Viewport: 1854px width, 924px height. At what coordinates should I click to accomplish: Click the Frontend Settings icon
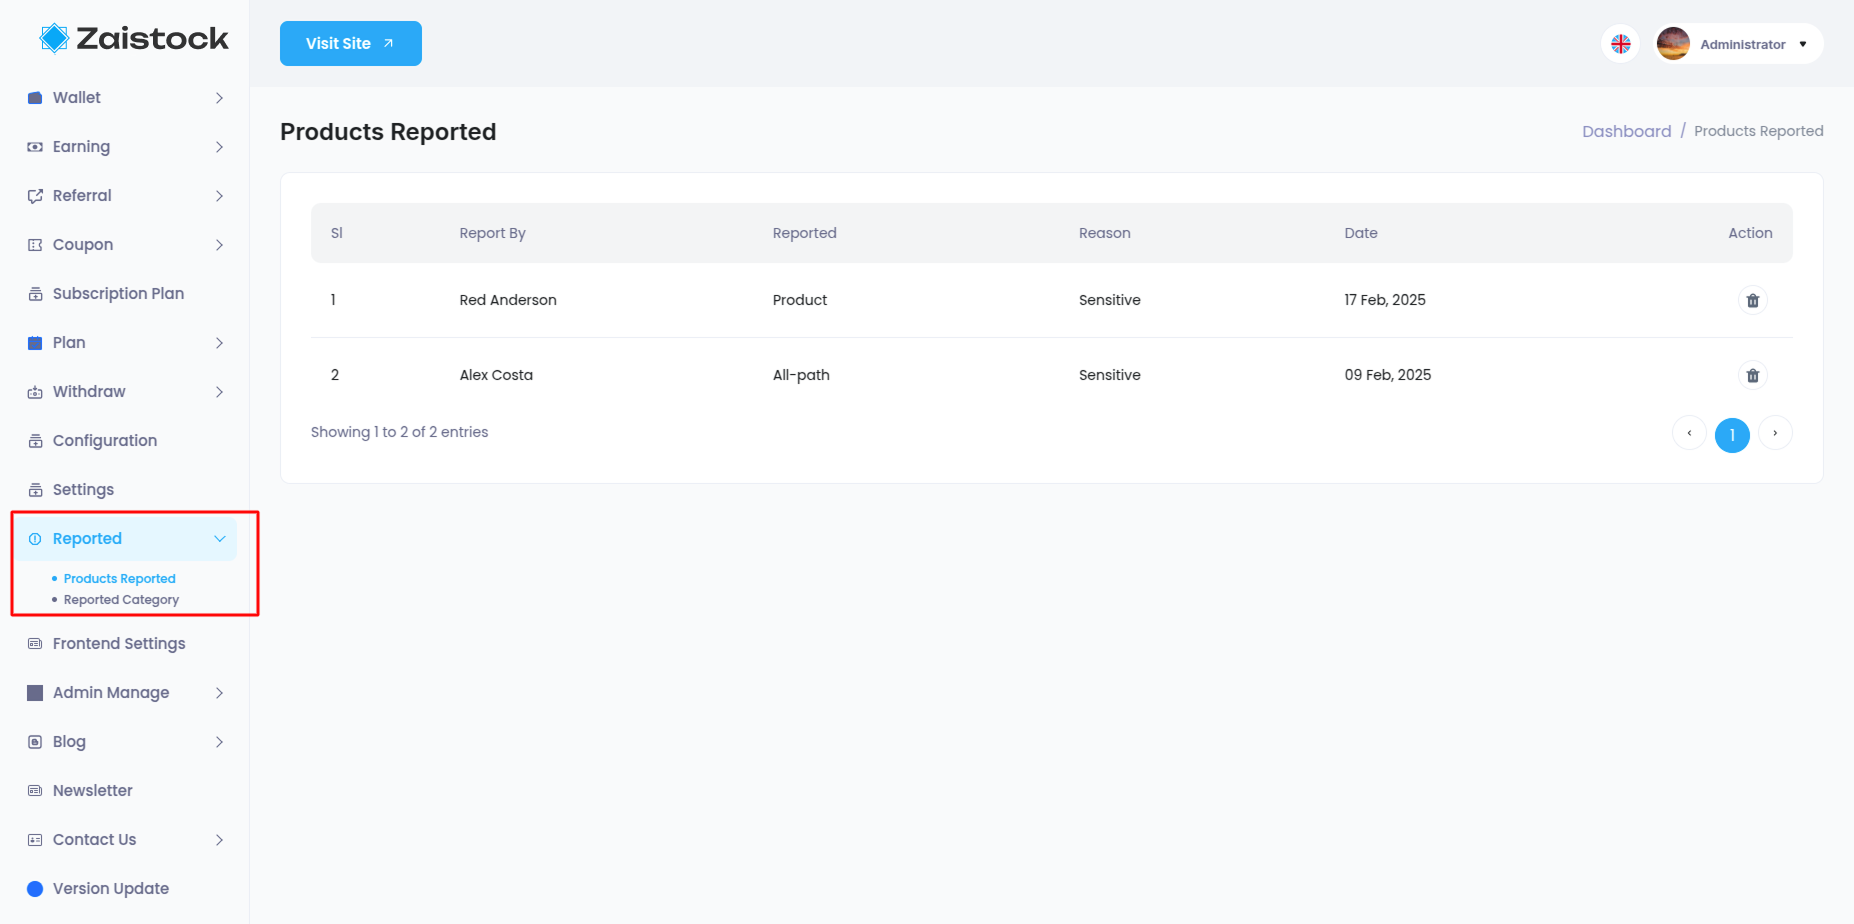[x=35, y=644]
